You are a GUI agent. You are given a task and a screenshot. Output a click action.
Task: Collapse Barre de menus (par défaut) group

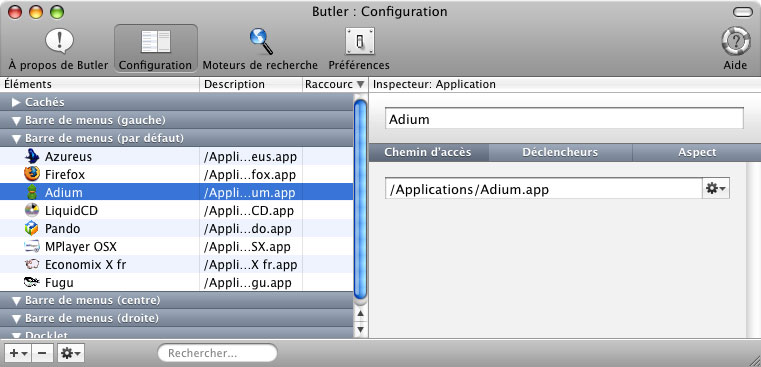click(x=17, y=139)
